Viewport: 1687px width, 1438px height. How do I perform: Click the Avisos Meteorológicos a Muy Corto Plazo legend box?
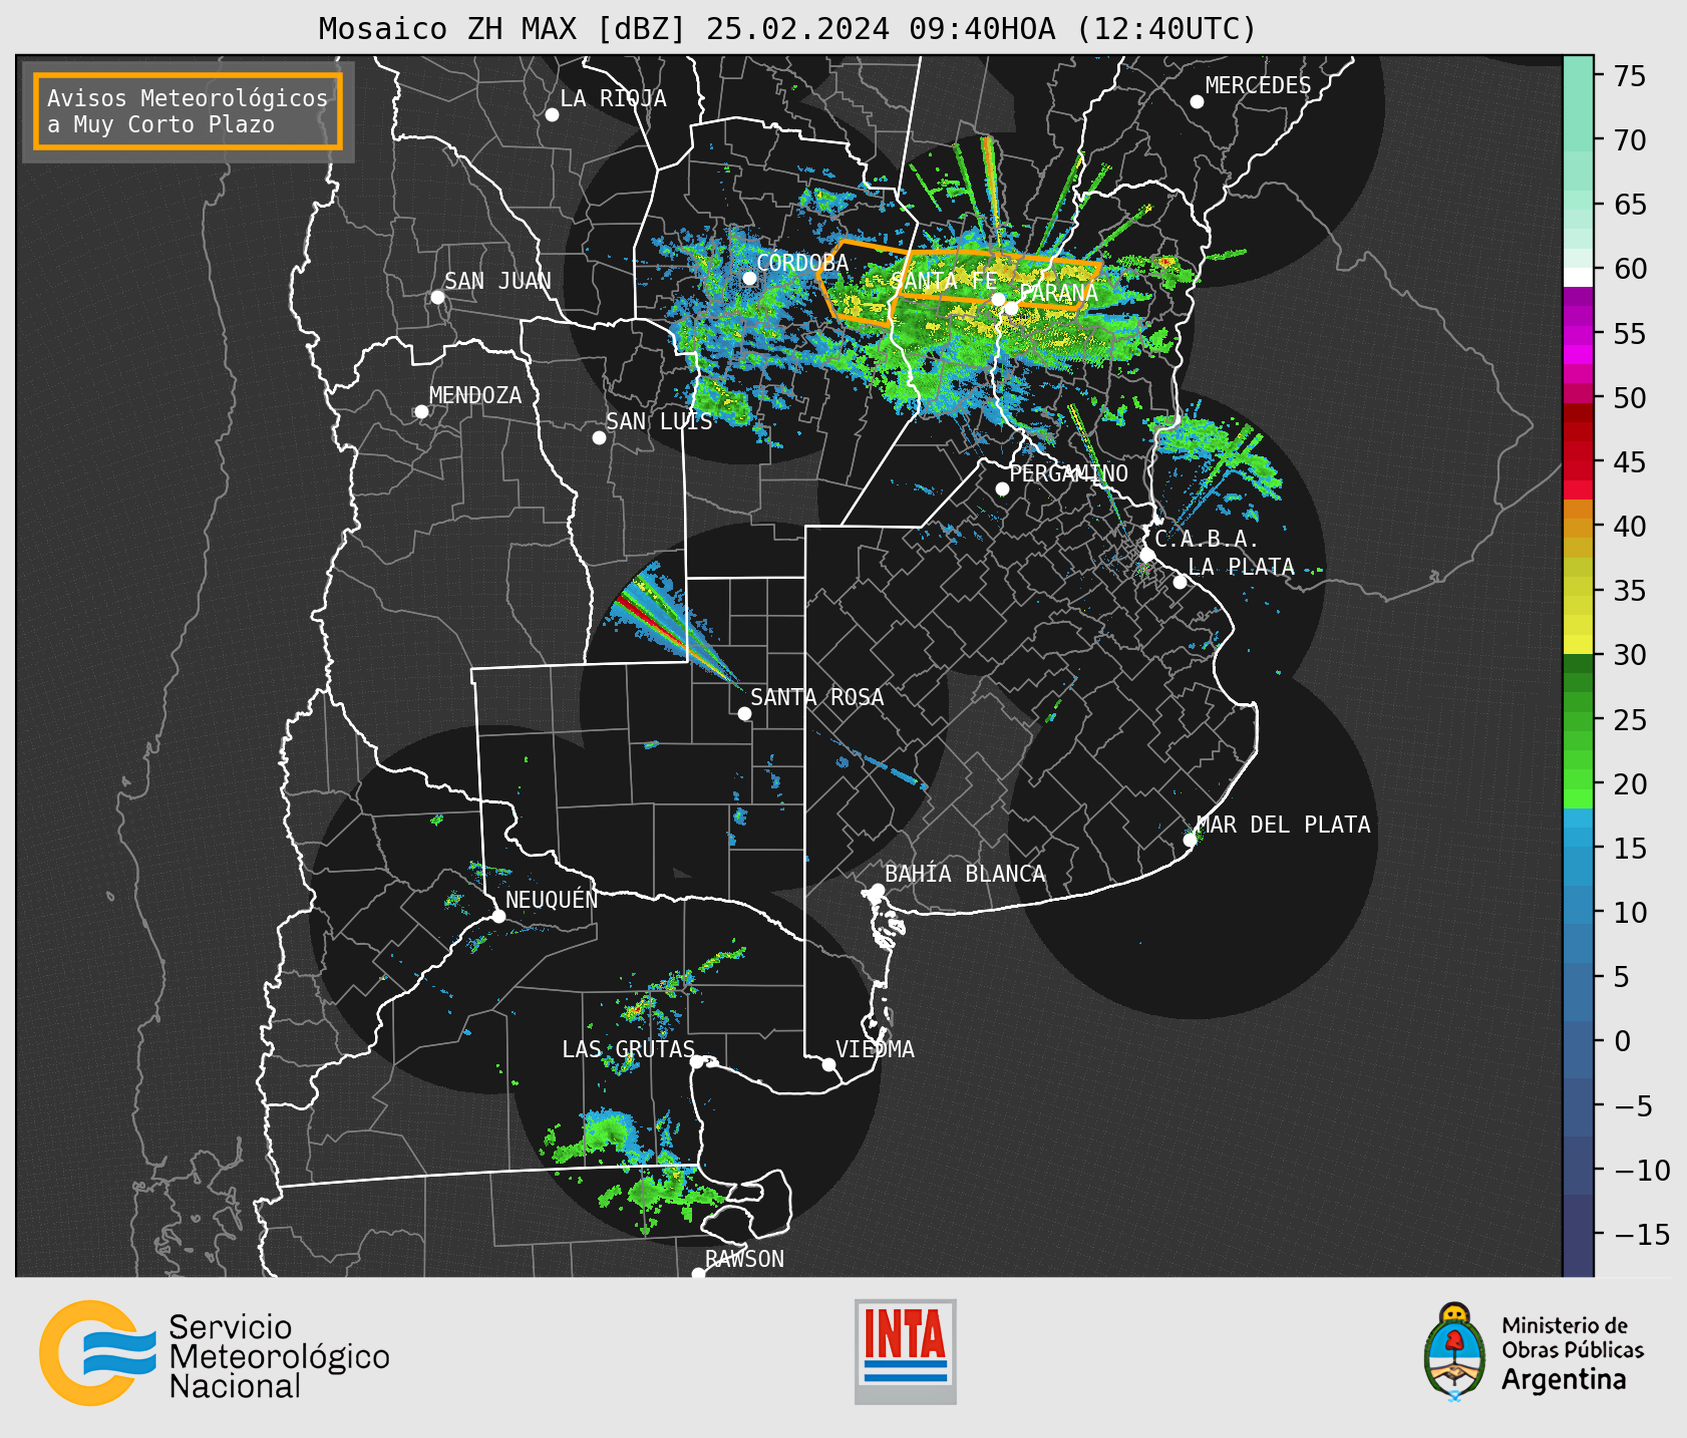coord(188,111)
